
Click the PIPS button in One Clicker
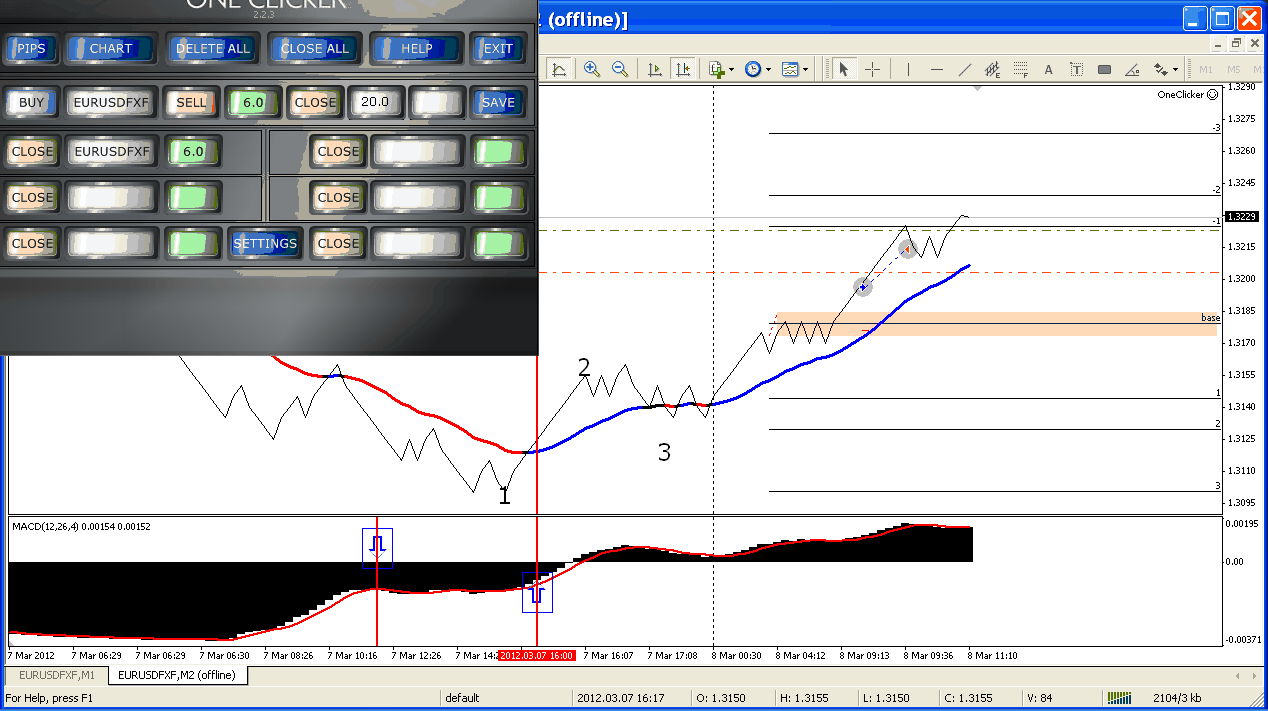[31, 48]
